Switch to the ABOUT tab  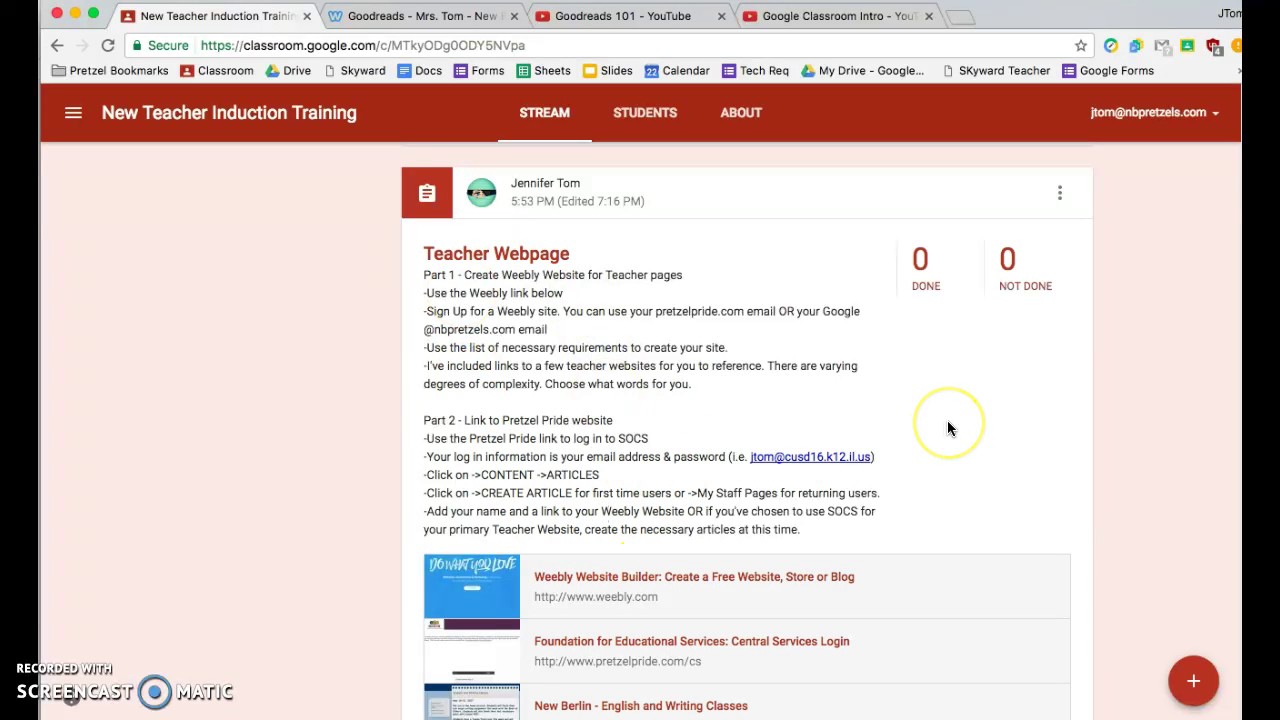pyautogui.click(x=741, y=113)
